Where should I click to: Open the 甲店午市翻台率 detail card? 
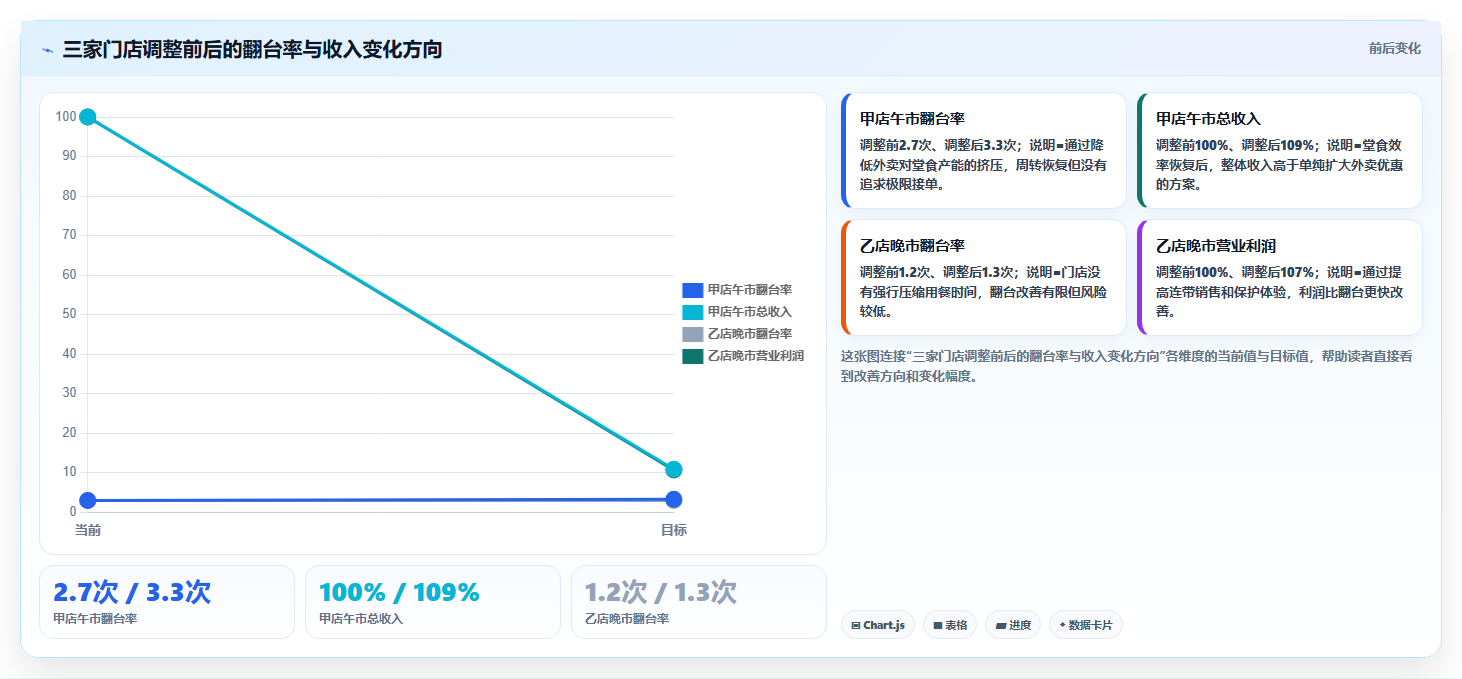pos(984,151)
